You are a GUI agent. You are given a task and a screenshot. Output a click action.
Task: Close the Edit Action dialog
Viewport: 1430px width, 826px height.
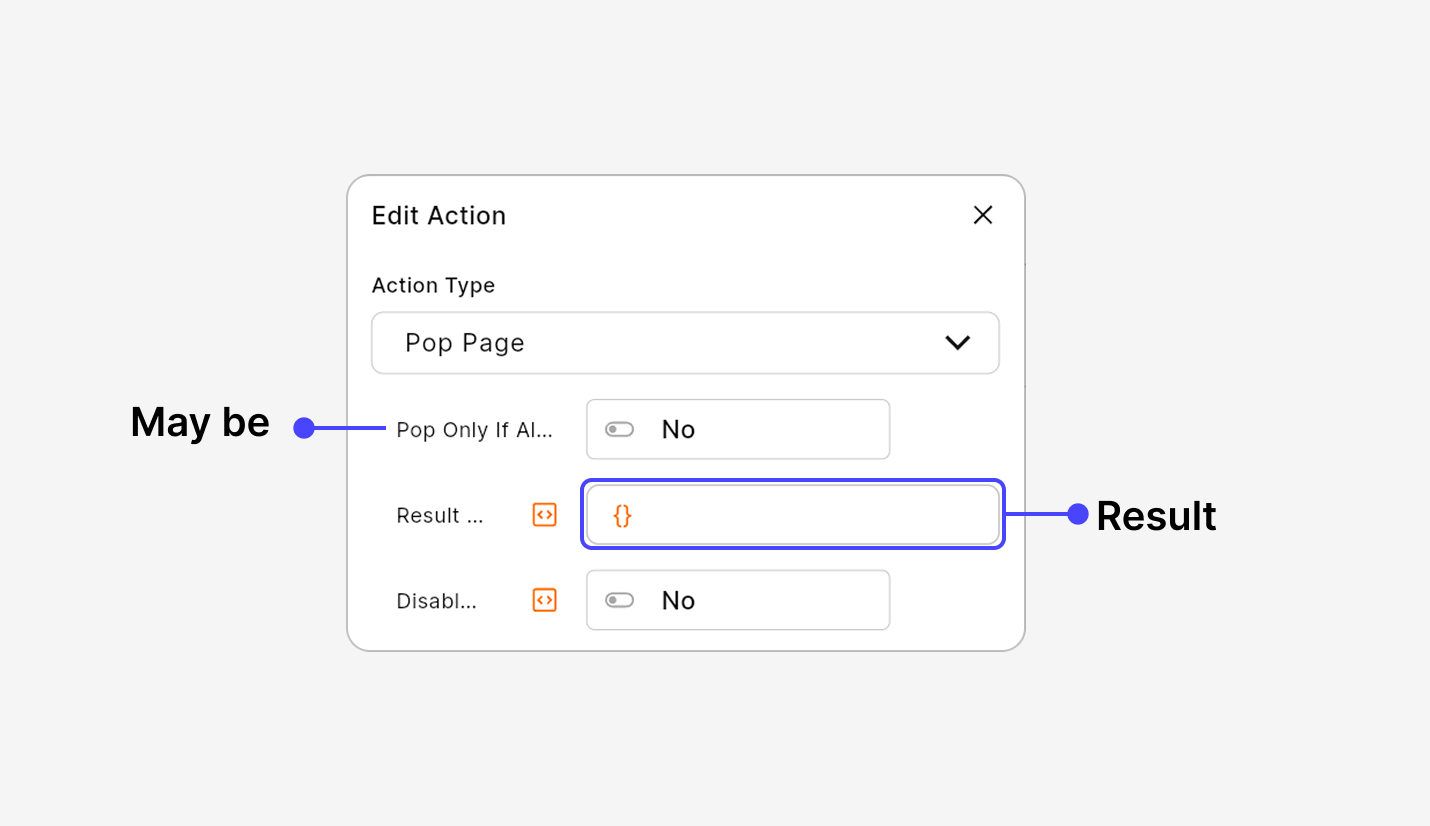click(x=983, y=215)
